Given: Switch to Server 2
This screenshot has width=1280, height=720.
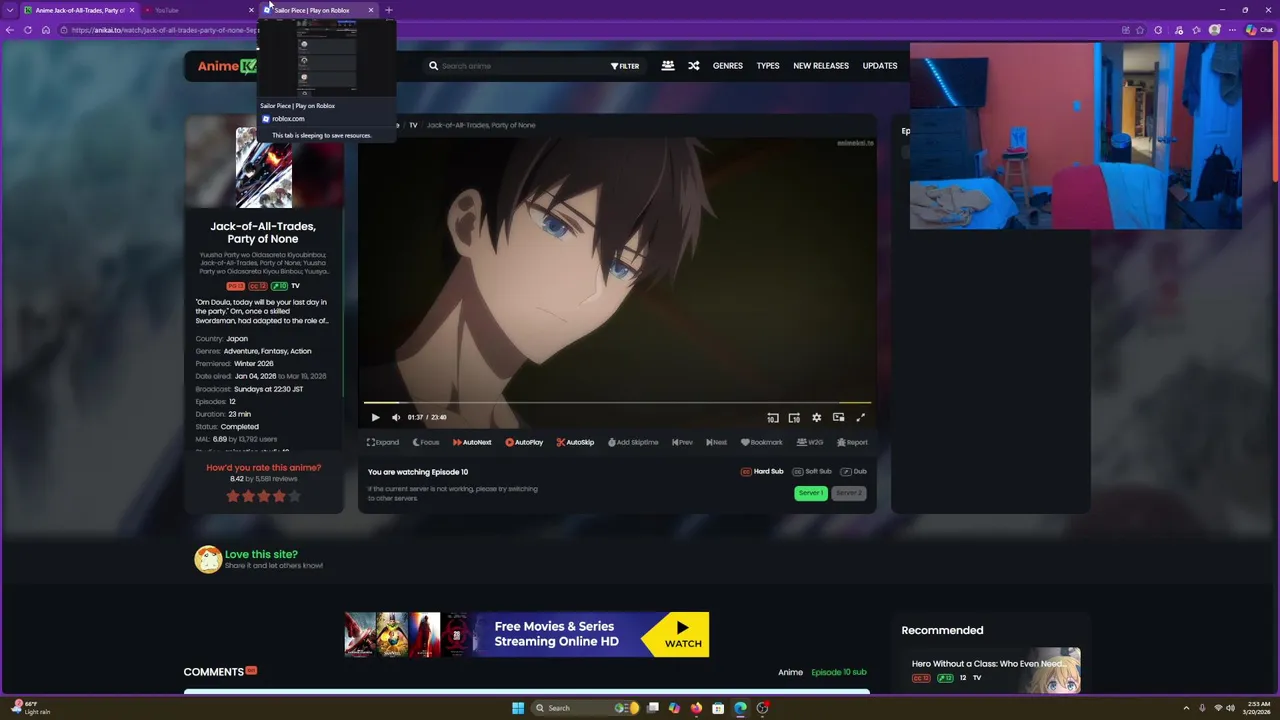Looking at the screenshot, I should [848, 493].
